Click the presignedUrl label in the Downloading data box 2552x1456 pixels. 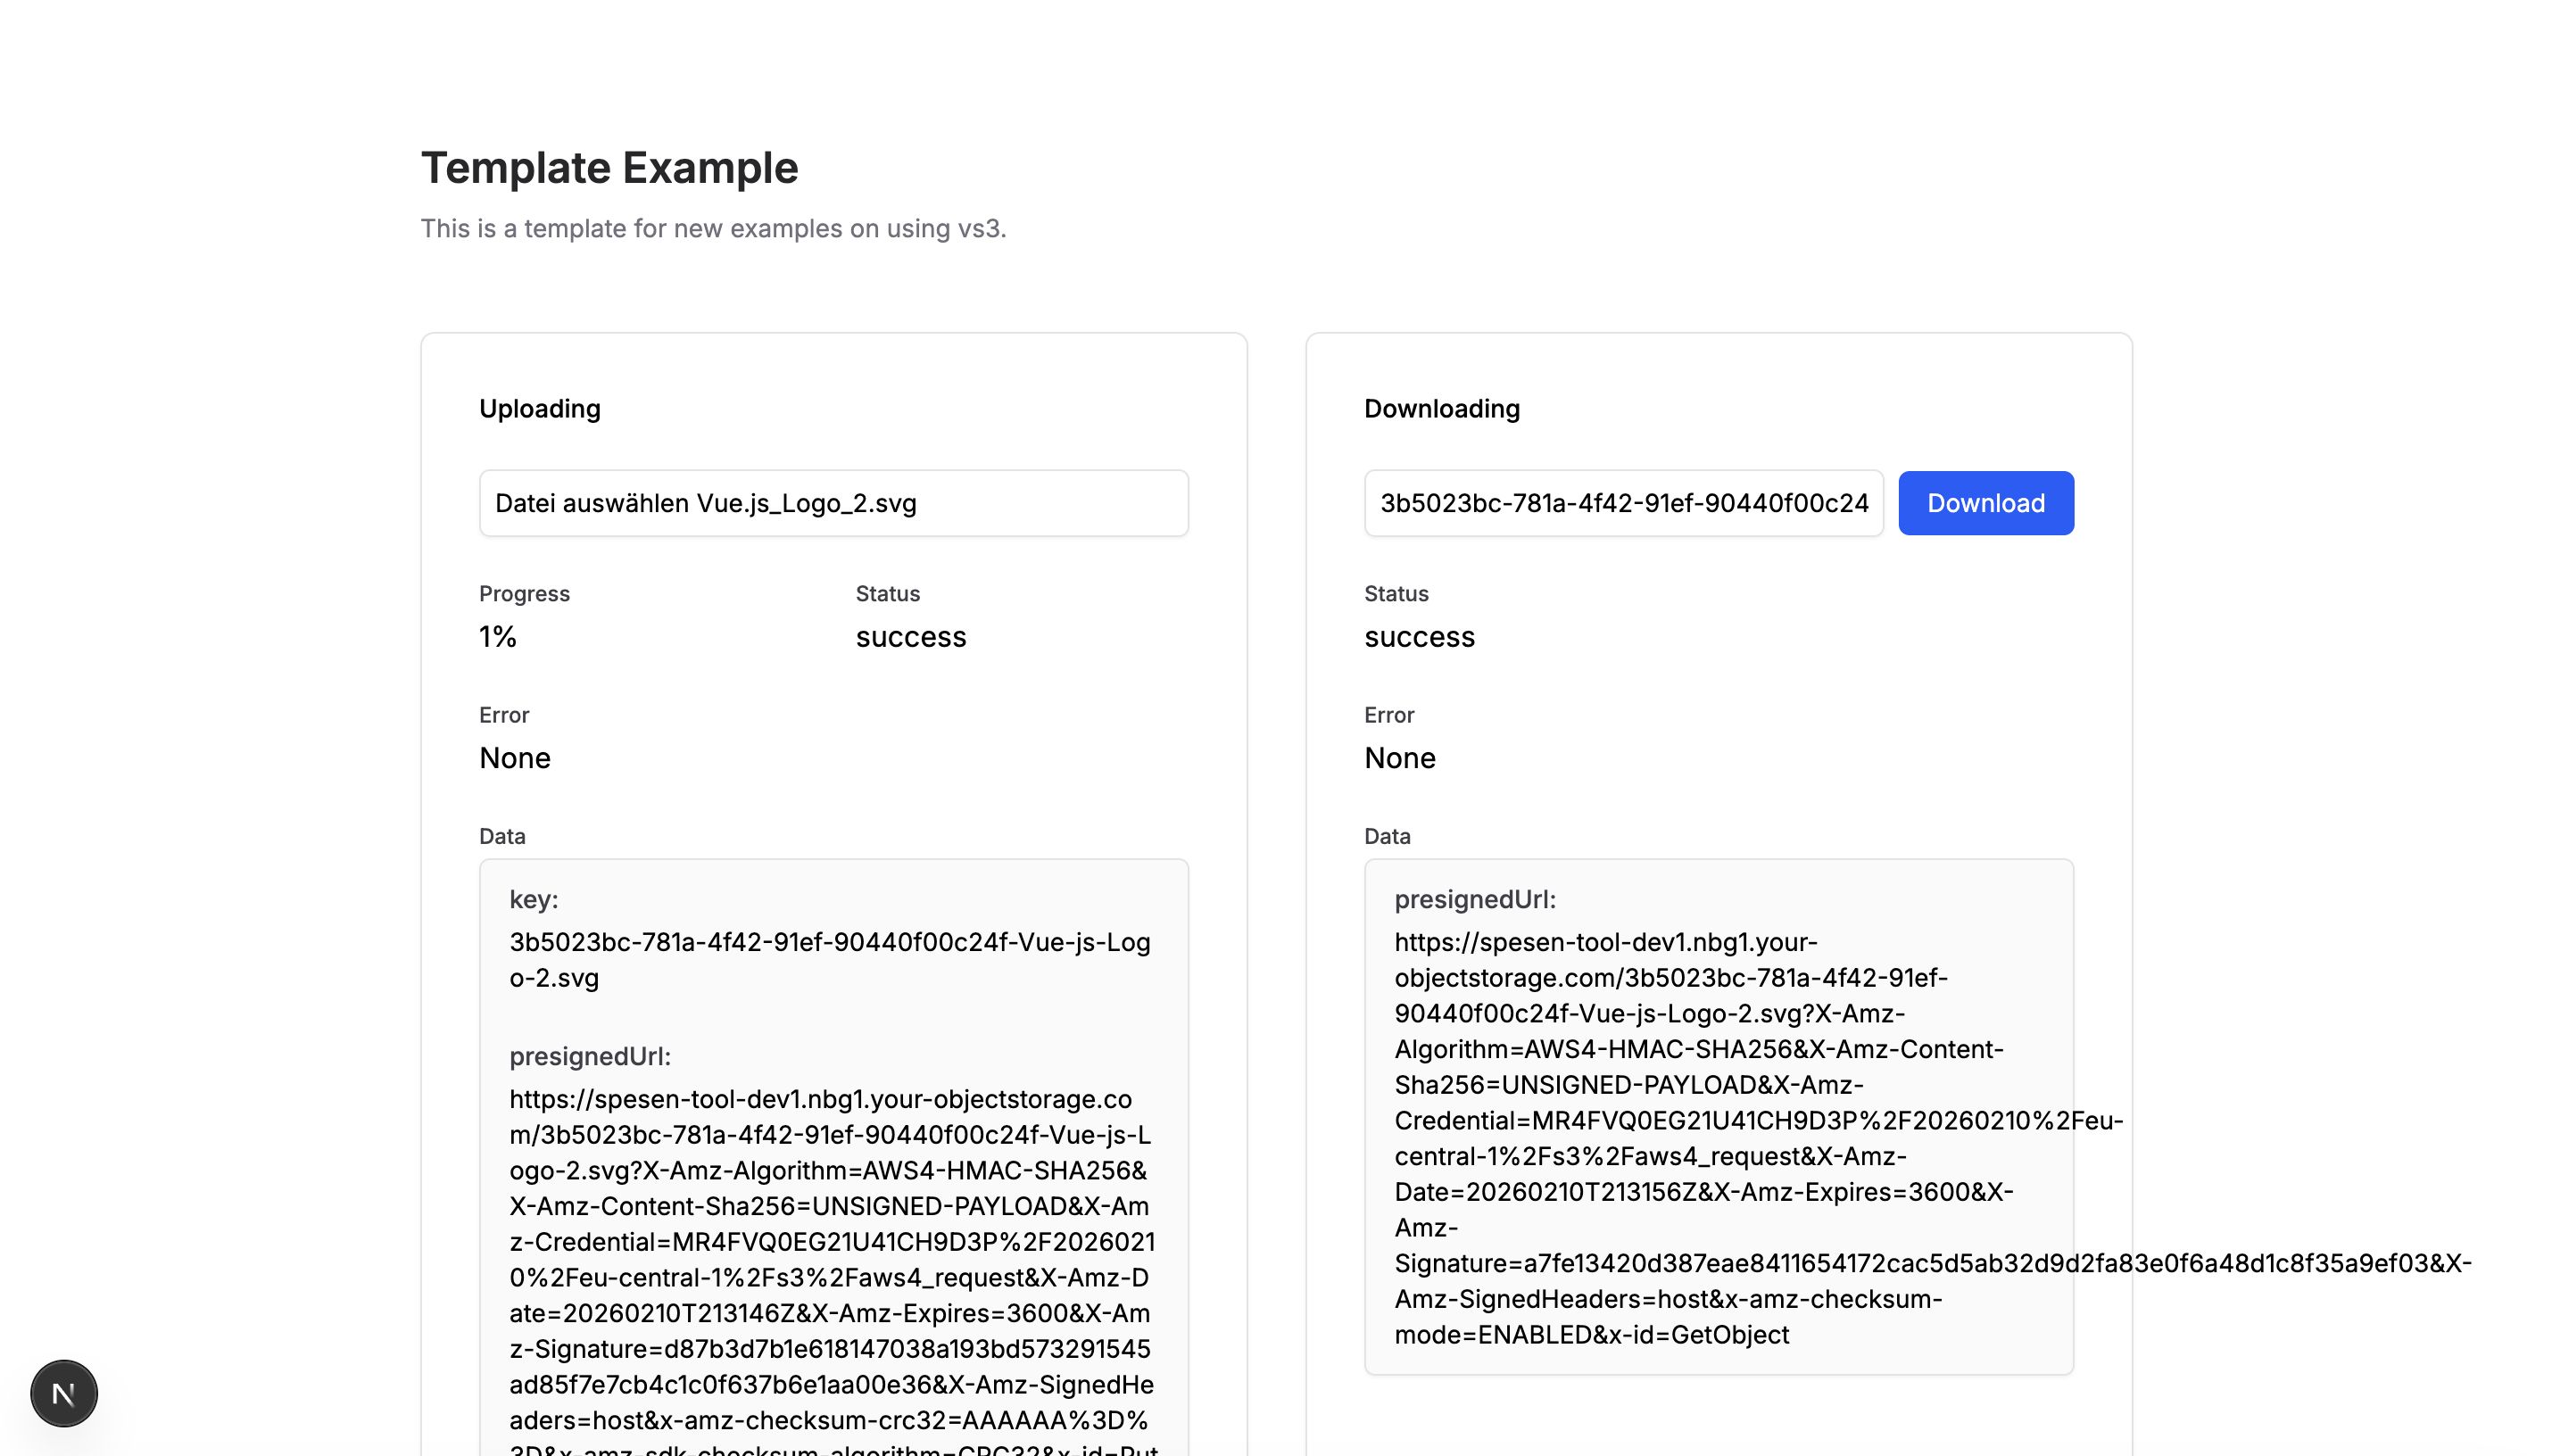tap(1474, 899)
